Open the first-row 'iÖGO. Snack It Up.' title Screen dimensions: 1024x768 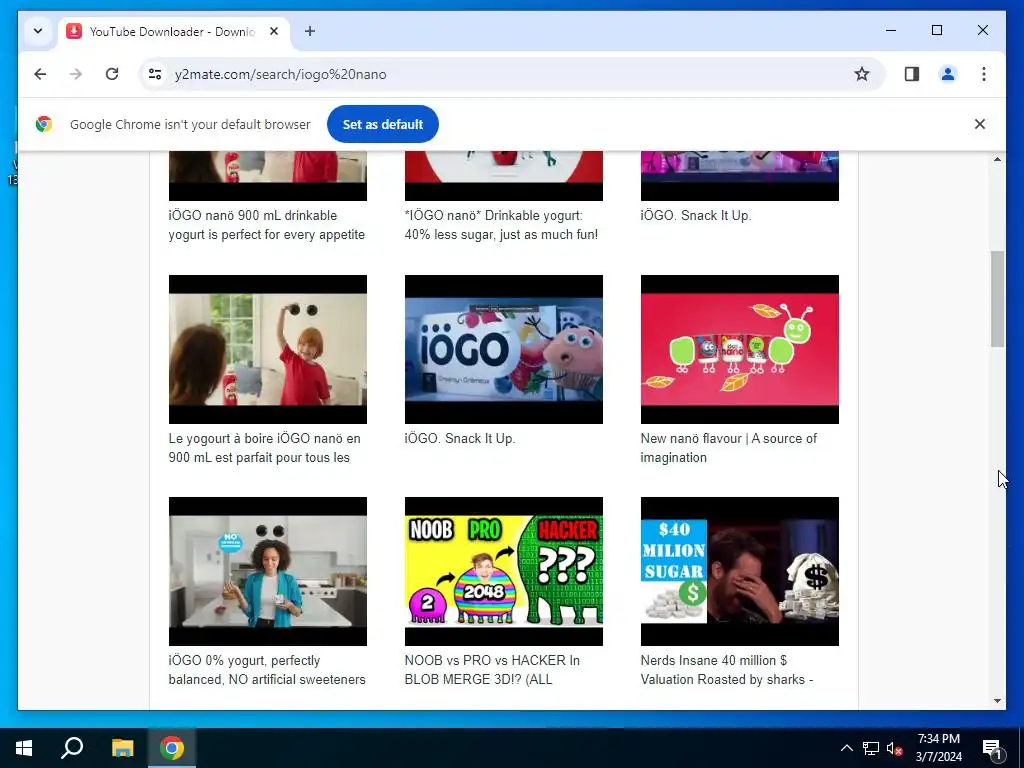click(x=696, y=216)
